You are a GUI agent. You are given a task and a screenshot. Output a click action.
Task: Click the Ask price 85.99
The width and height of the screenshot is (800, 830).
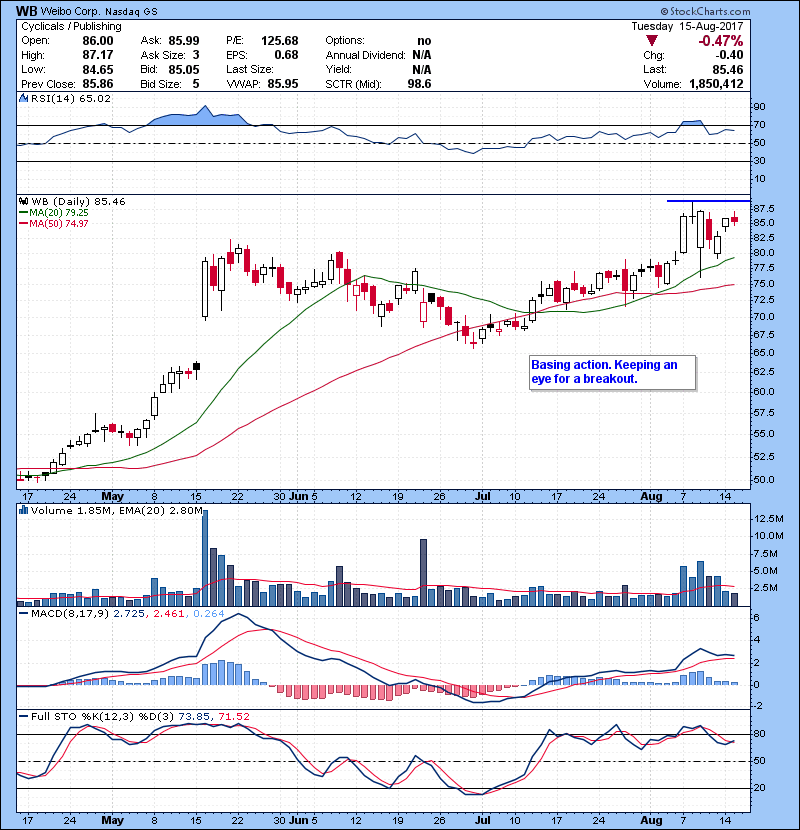(184, 41)
